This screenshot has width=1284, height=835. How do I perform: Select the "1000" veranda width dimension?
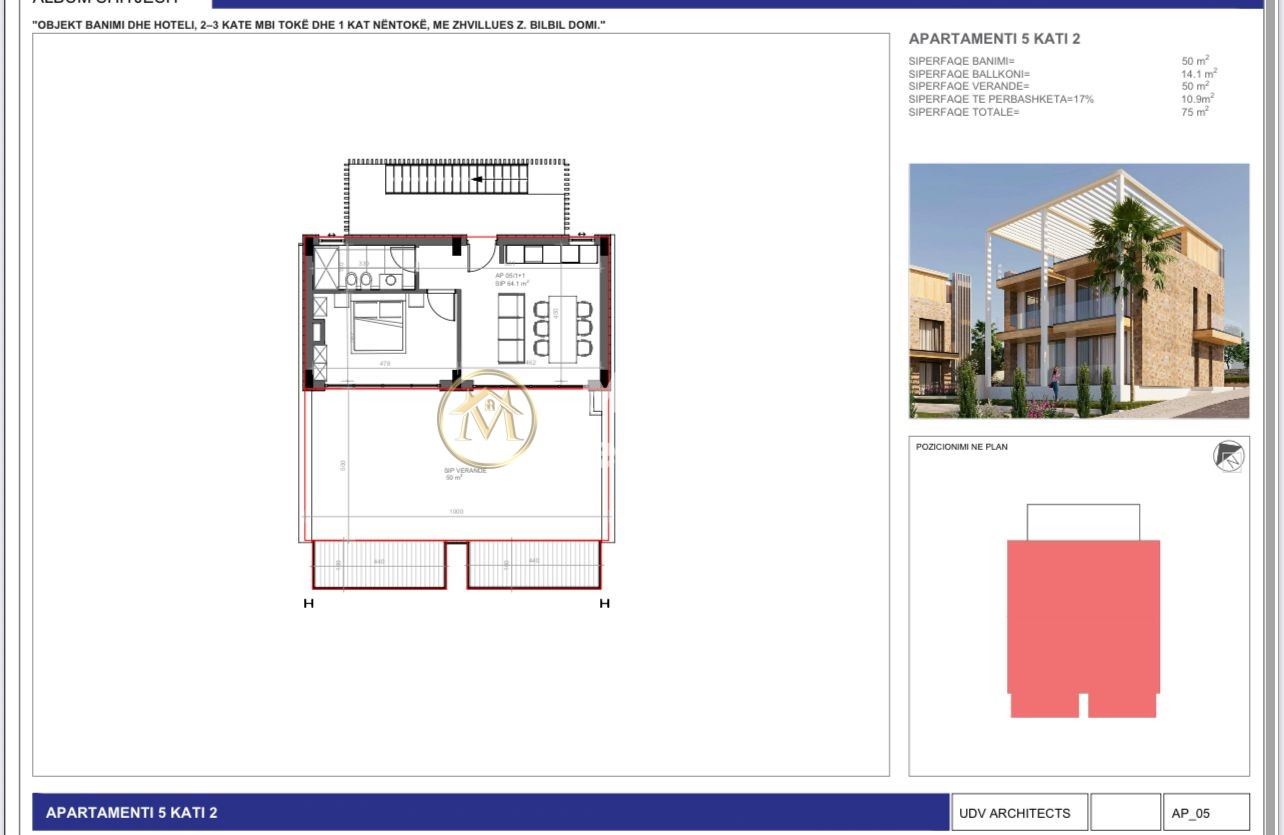456,512
